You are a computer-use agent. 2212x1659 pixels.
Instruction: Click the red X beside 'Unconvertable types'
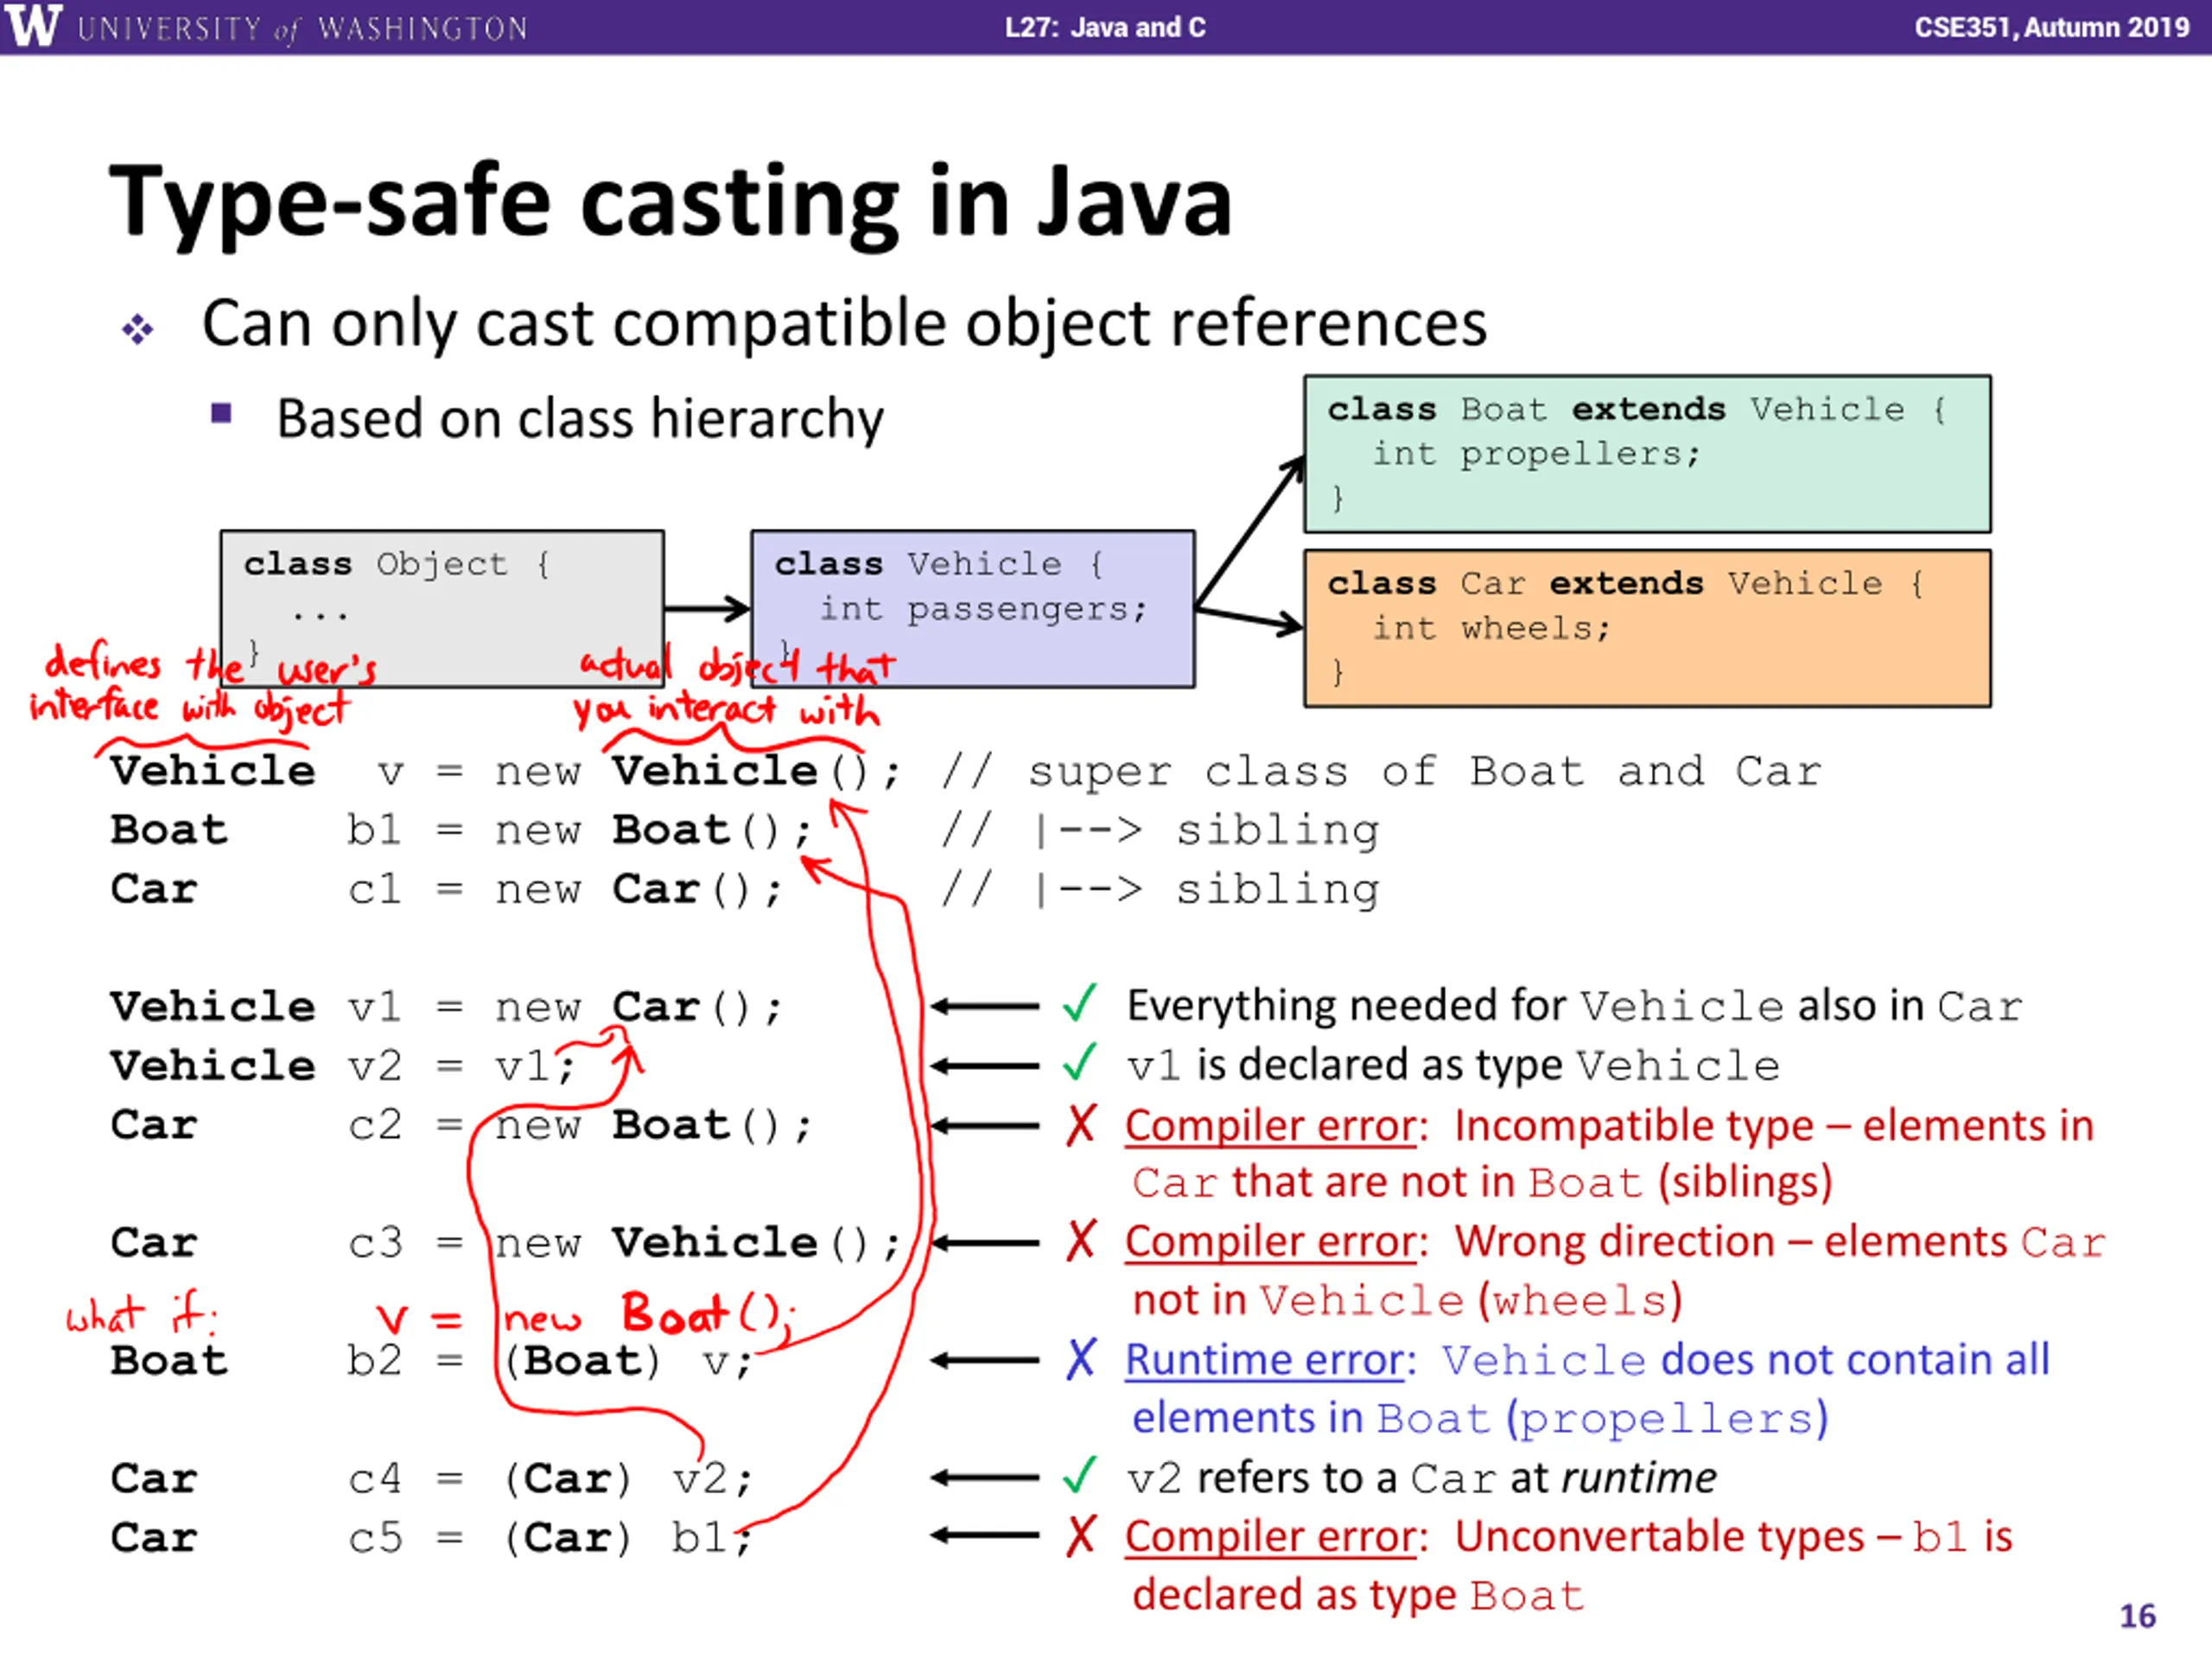pyautogui.click(x=1081, y=1536)
